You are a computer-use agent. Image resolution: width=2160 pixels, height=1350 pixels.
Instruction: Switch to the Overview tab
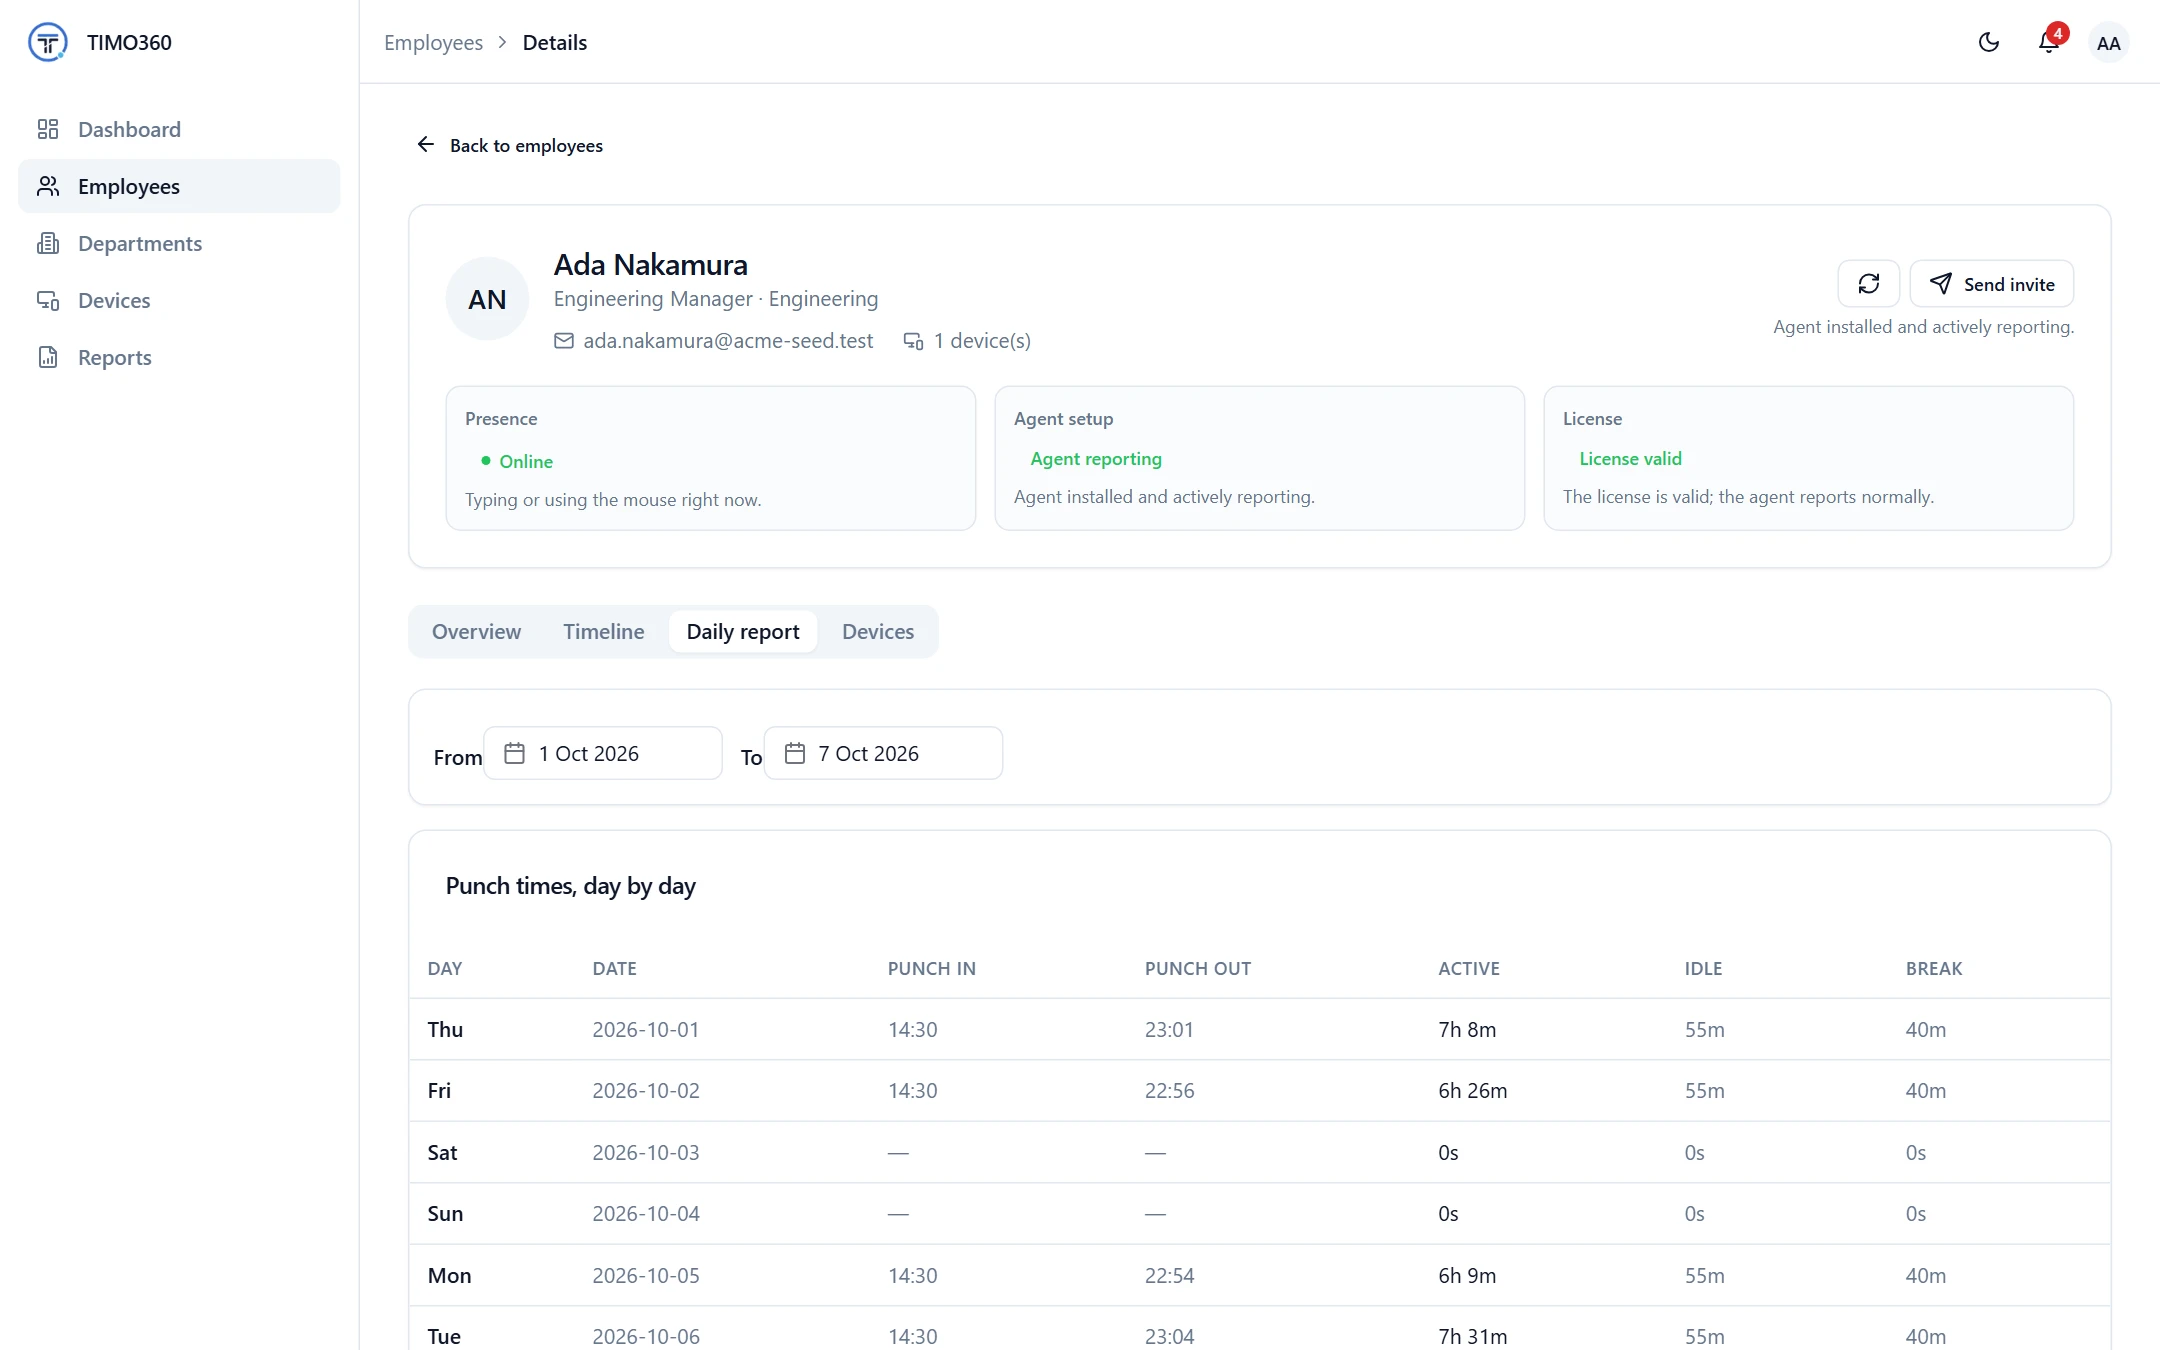(x=476, y=632)
